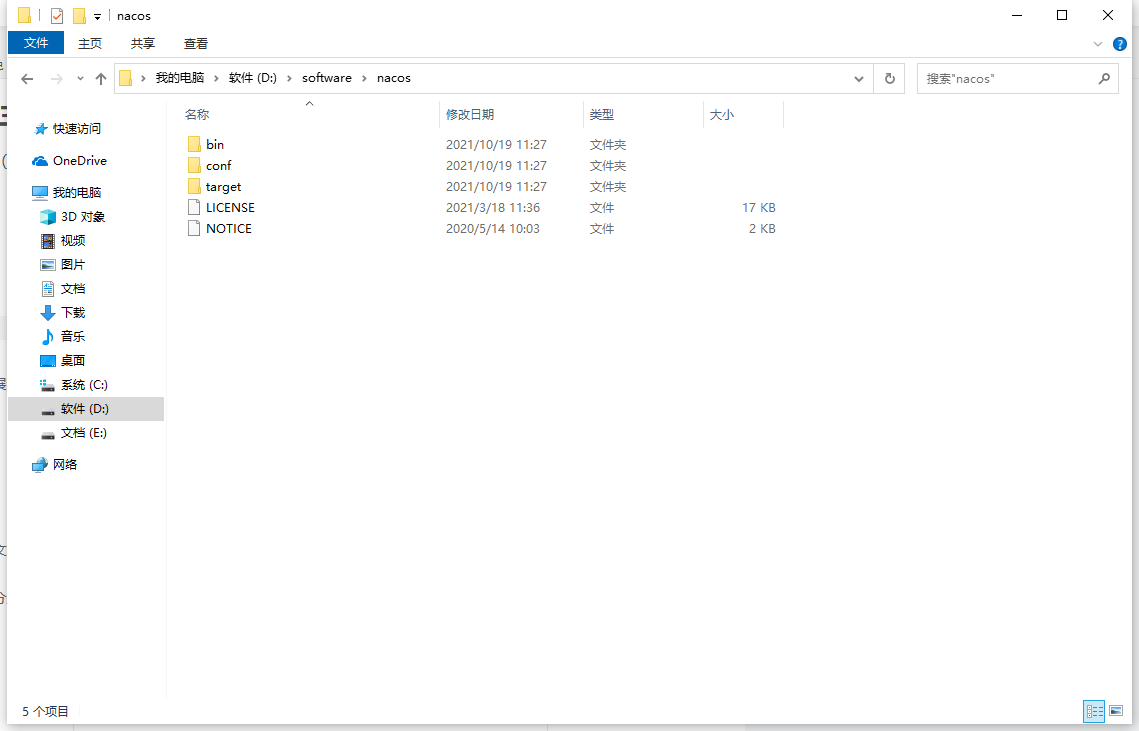The width and height of the screenshot is (1139, 731).
Task: Select the LICENSE file icon
Action: [194, 208]
